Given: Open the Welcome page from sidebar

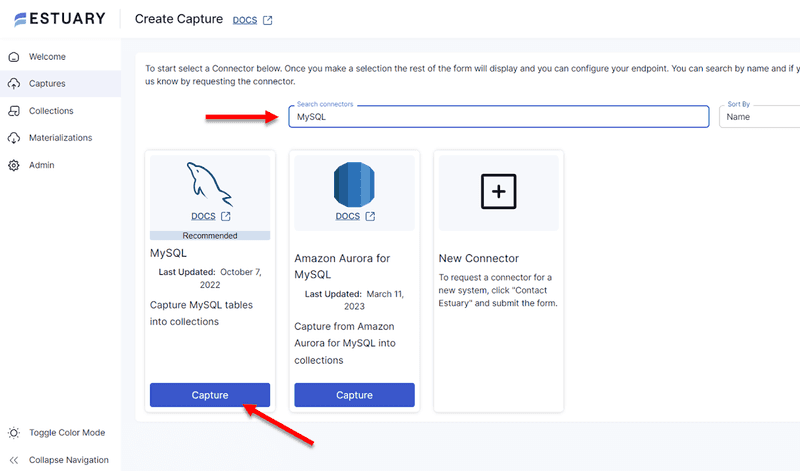Looking at the screenshot, I should click(x=48, y=57).
